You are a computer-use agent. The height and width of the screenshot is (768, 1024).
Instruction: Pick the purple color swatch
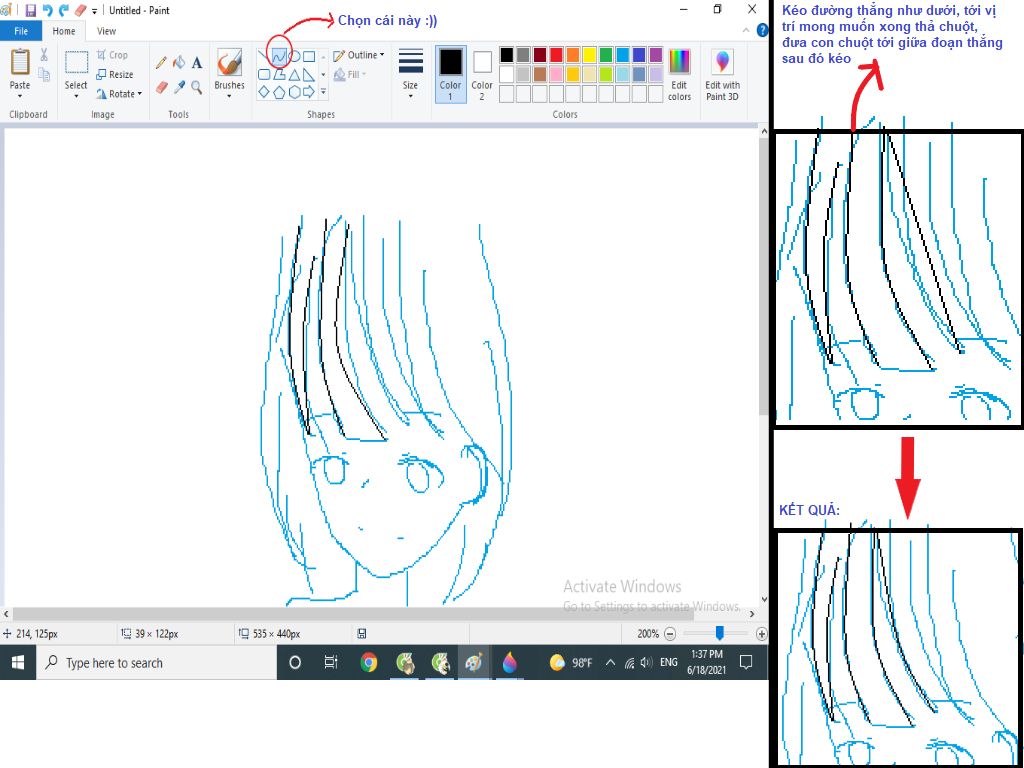coord(656,54)
